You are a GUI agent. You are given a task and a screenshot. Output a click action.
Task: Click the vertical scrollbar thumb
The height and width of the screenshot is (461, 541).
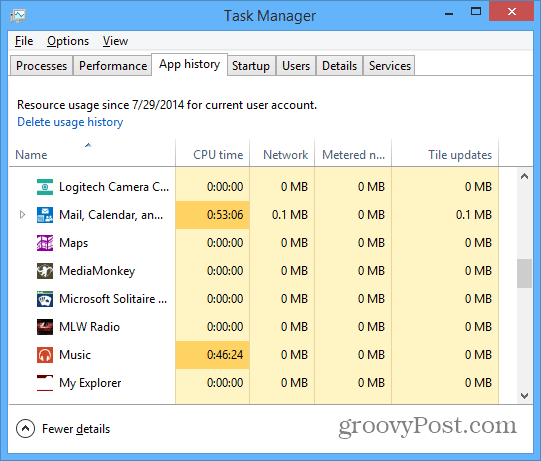(x=524, y=273)
